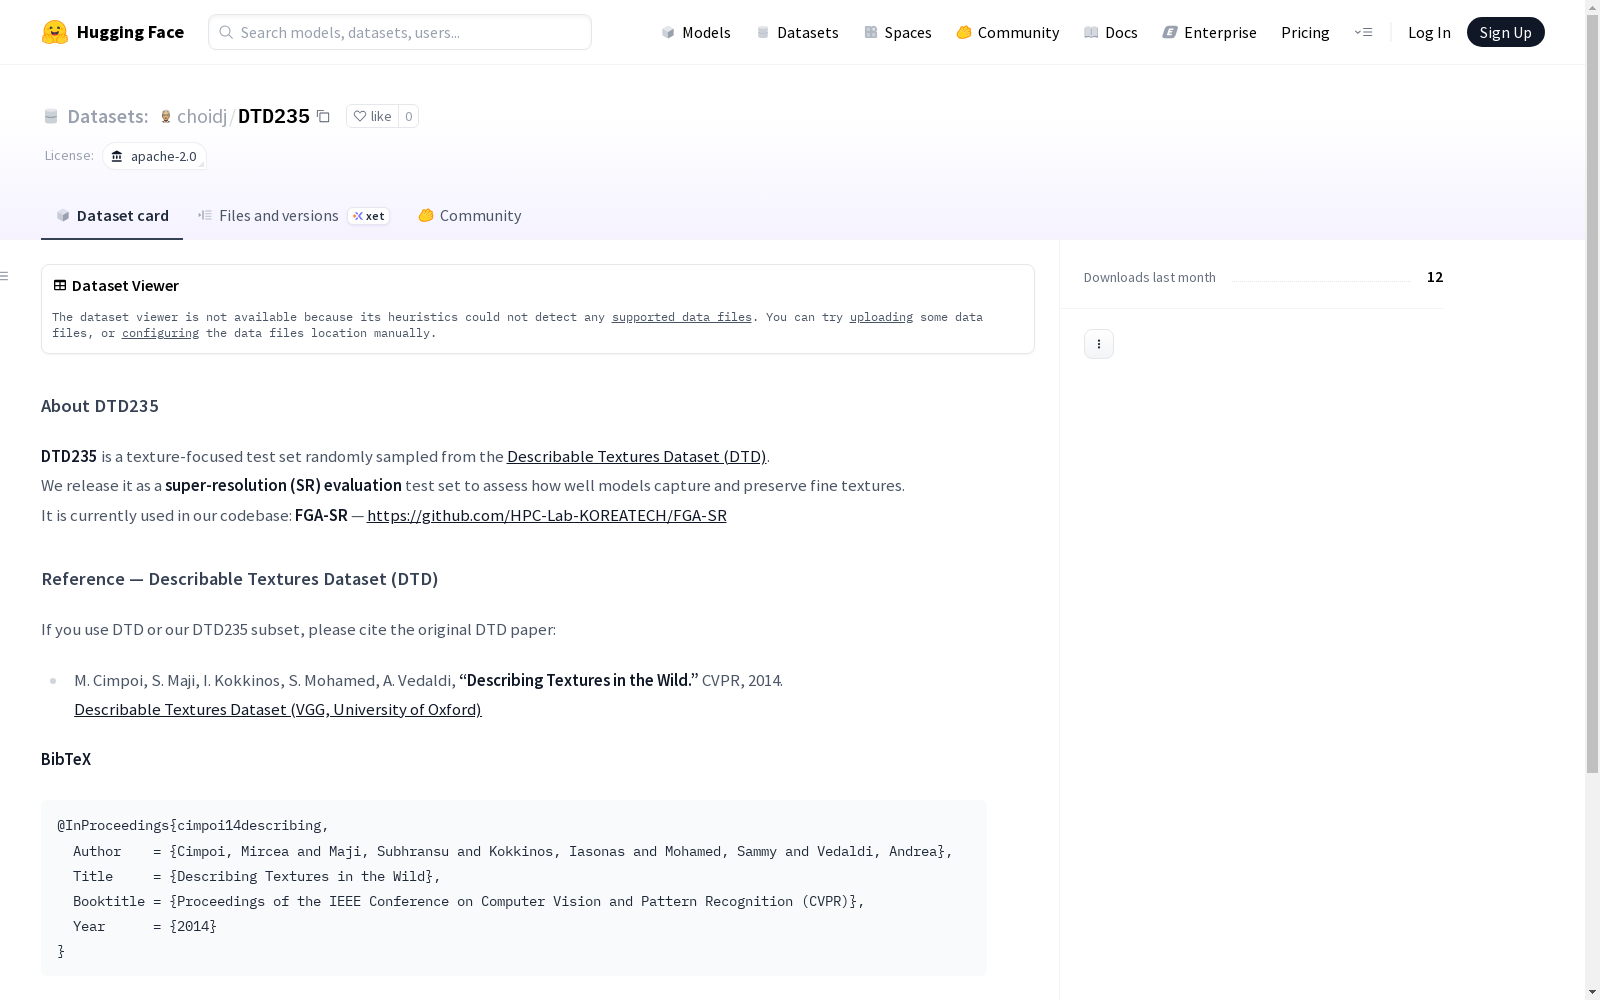This screenshot has height=1000, width=1600.
Task: Click the About DTD235 heading
Action: click(100, 406)
